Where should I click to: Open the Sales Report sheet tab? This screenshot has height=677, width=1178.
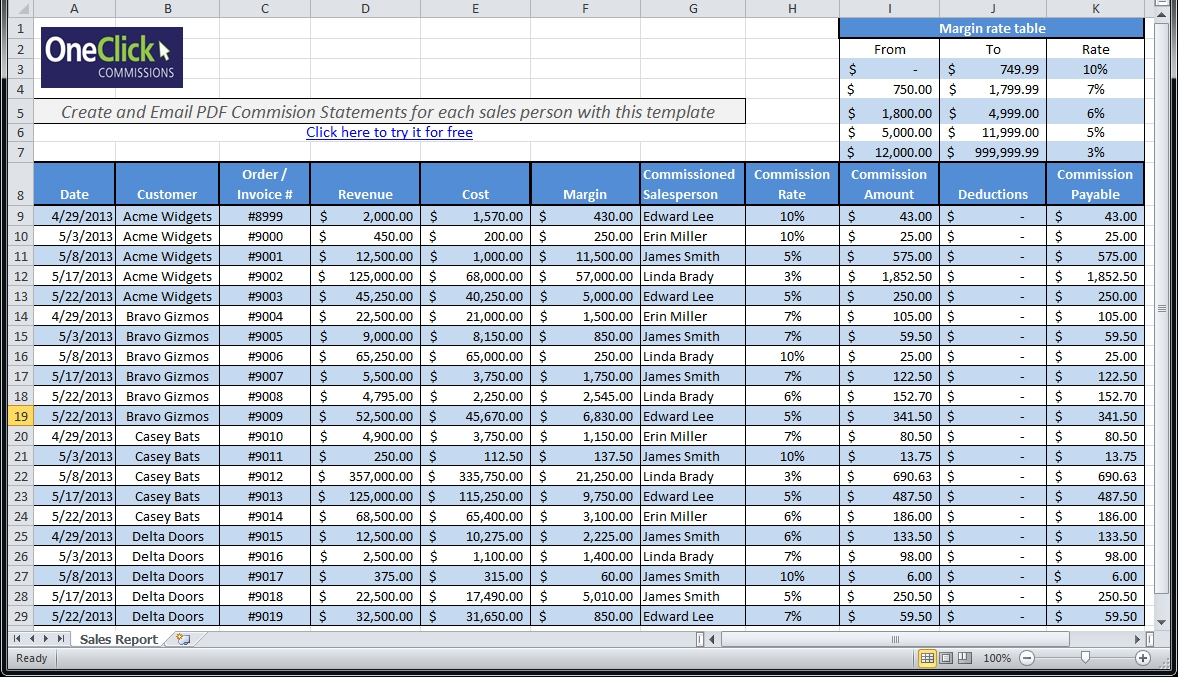118,639
